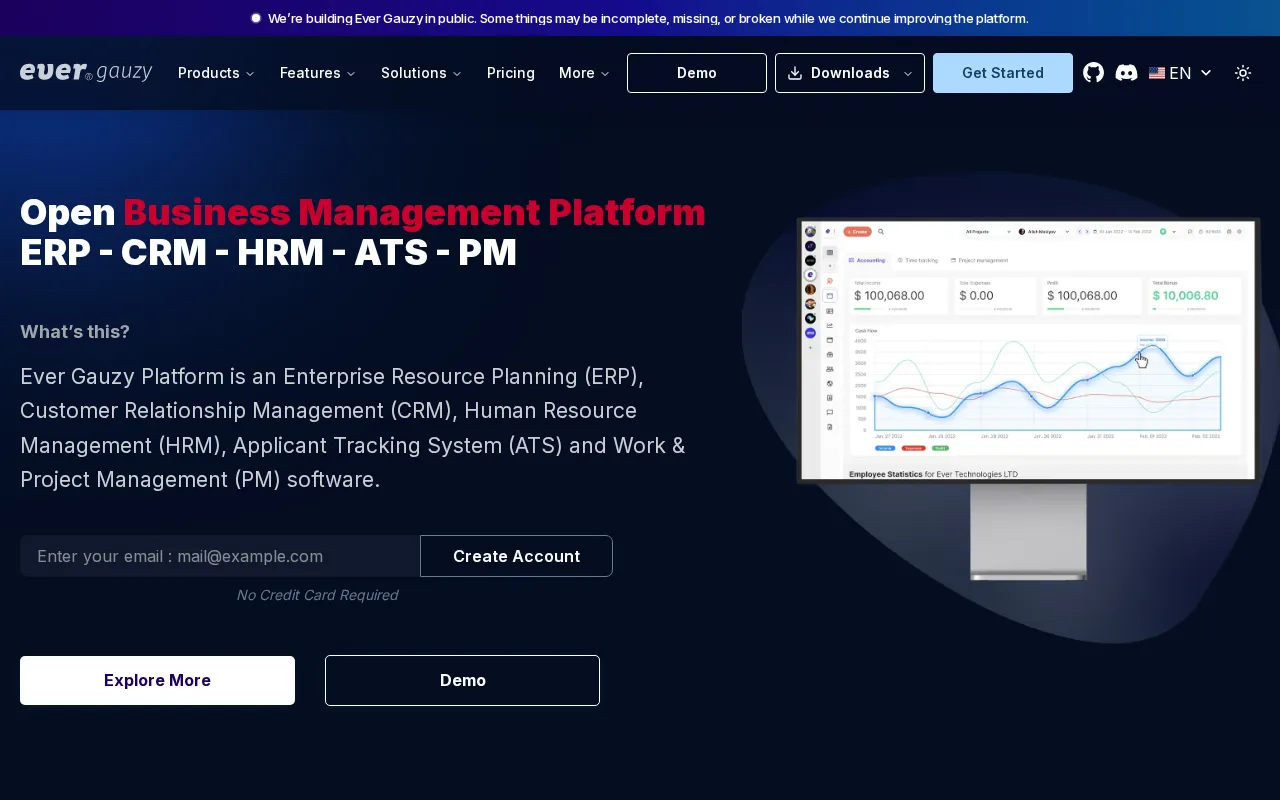
Task: Expand the Products menu
Action: (216, 73)
